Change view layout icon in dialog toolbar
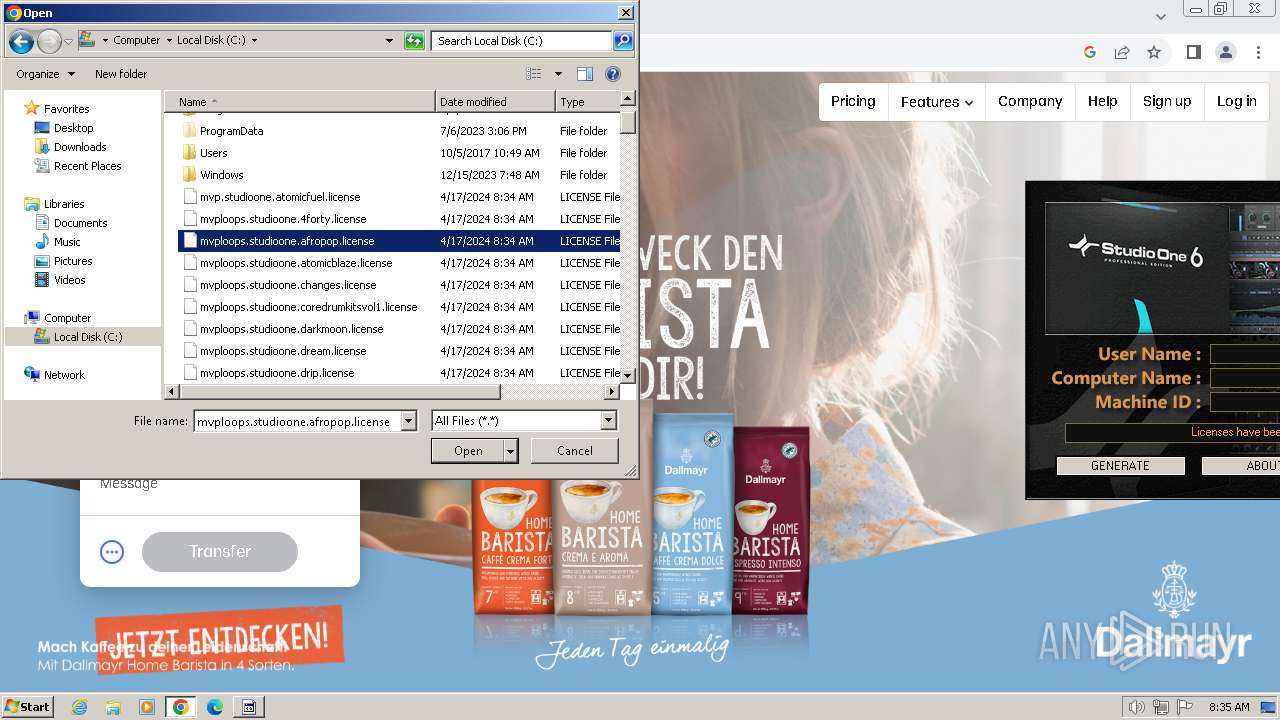This screenshot has width=1280, height=720. tap(534, 74)
